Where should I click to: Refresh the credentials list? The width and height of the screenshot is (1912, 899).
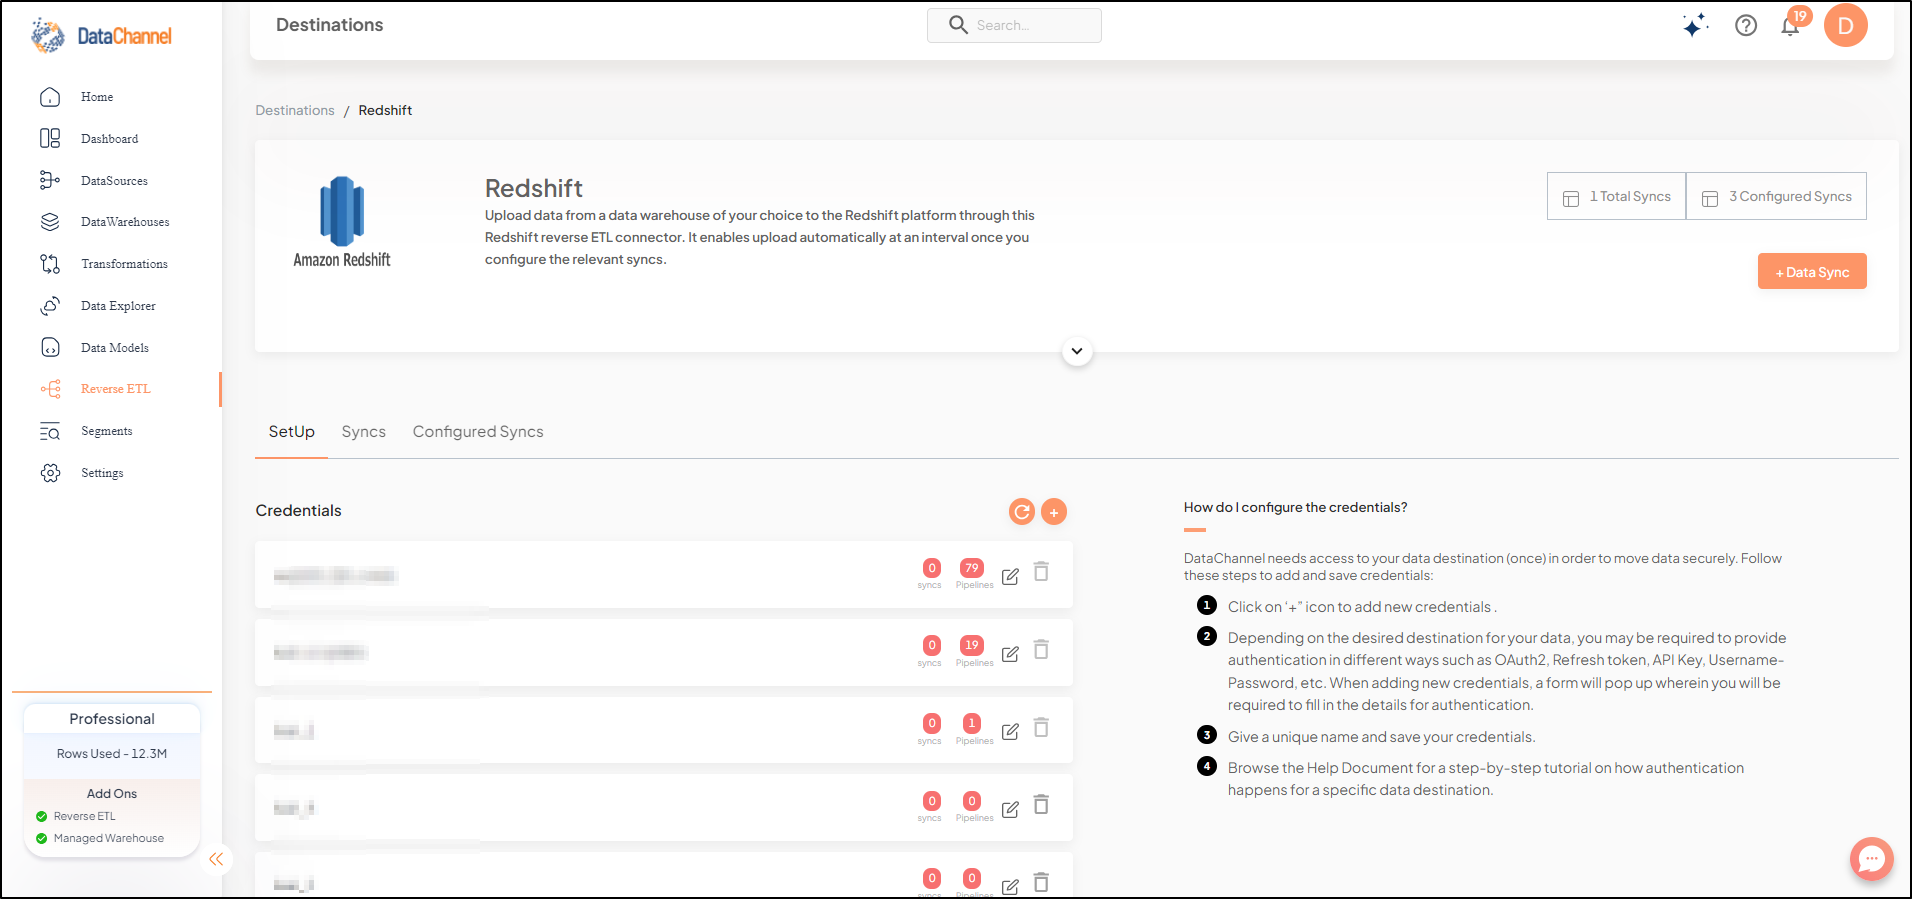click(1022, 512)
